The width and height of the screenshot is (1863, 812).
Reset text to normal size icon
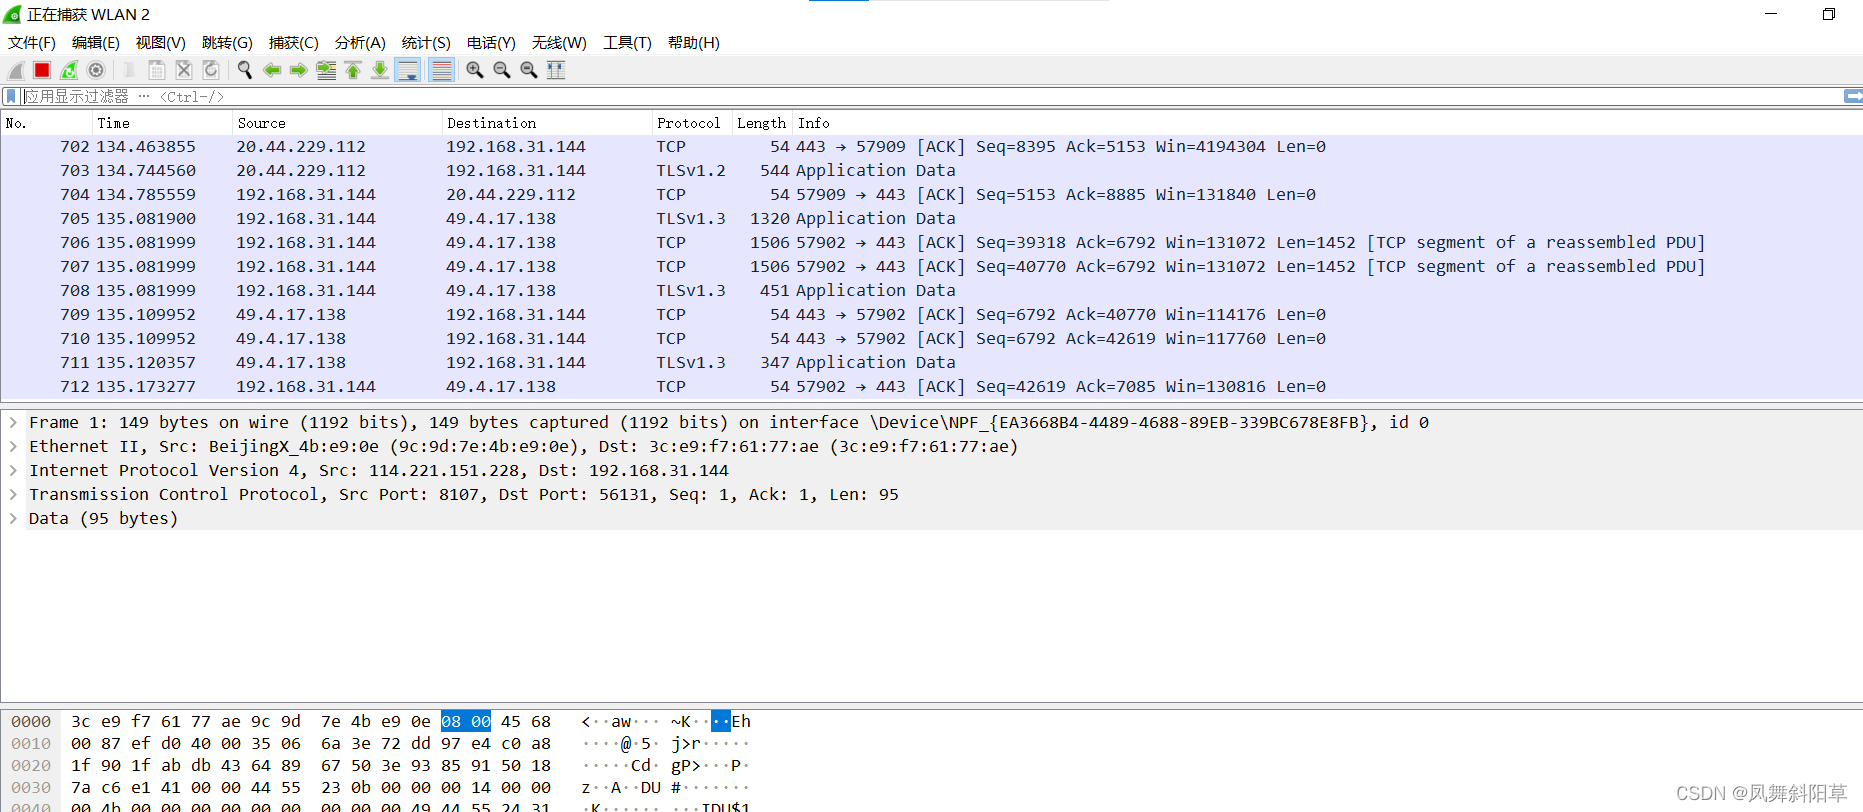(529, 70)
